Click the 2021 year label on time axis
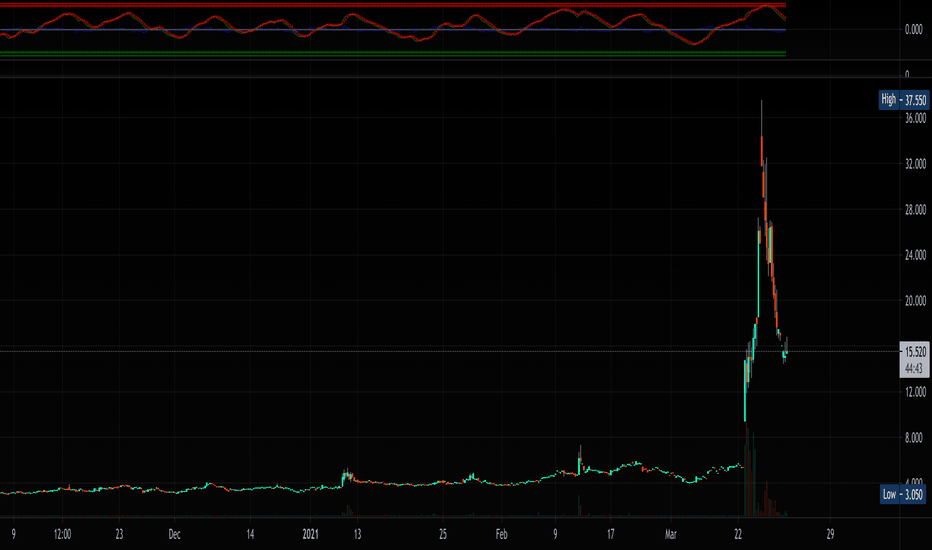The image size is (932, 550). point(310,534)
